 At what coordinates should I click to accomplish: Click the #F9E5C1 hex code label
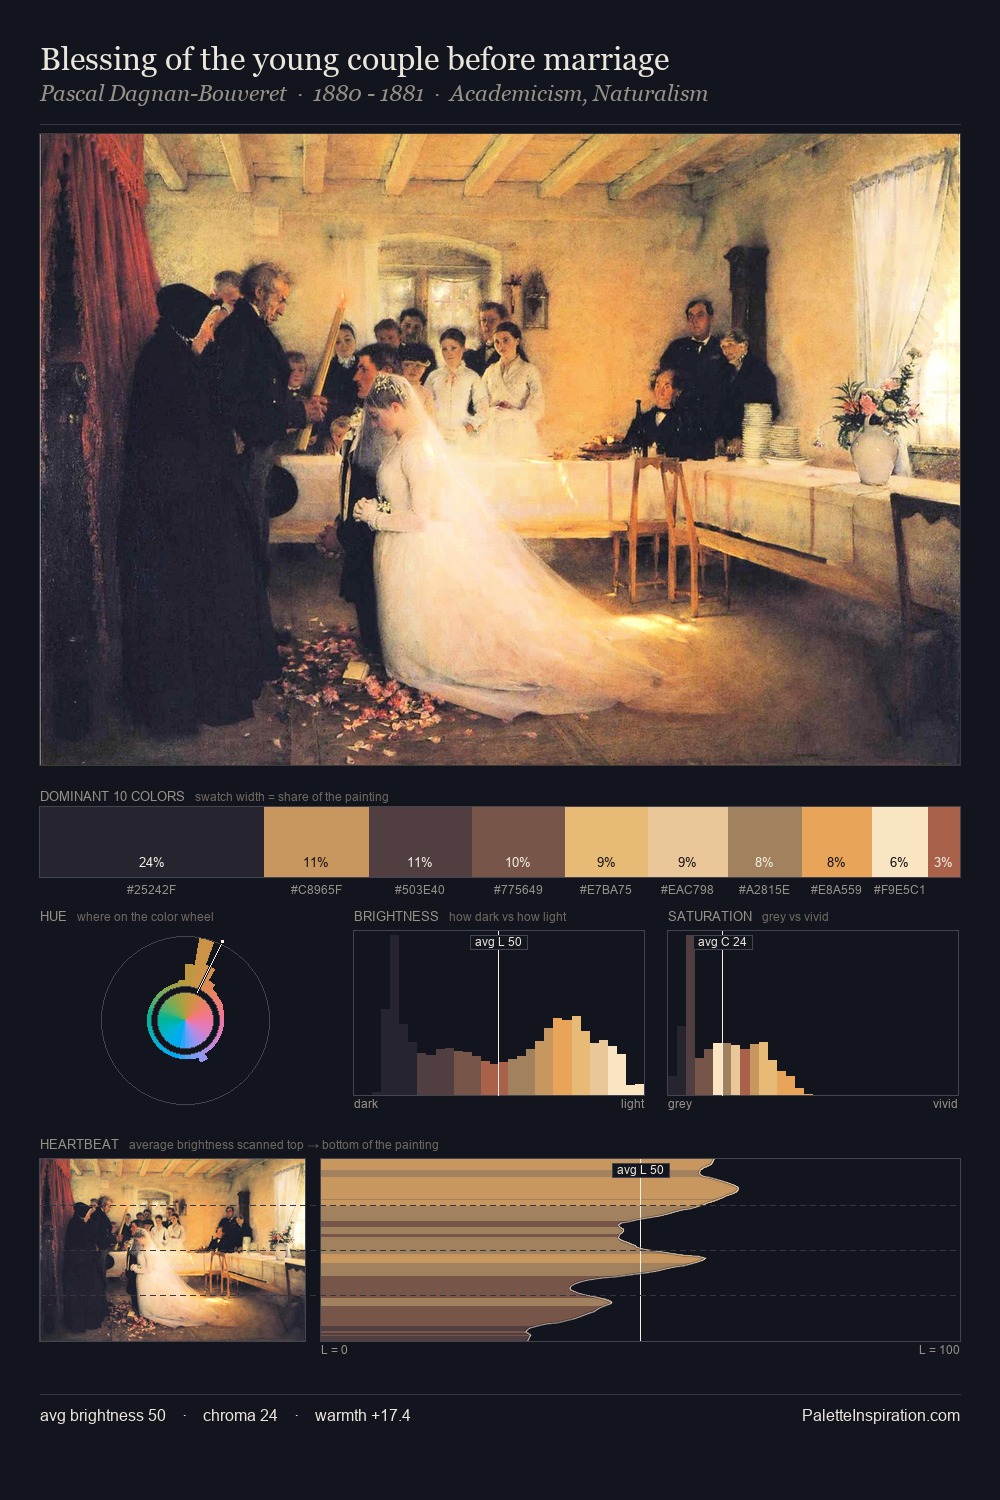[x=899, y=890]
